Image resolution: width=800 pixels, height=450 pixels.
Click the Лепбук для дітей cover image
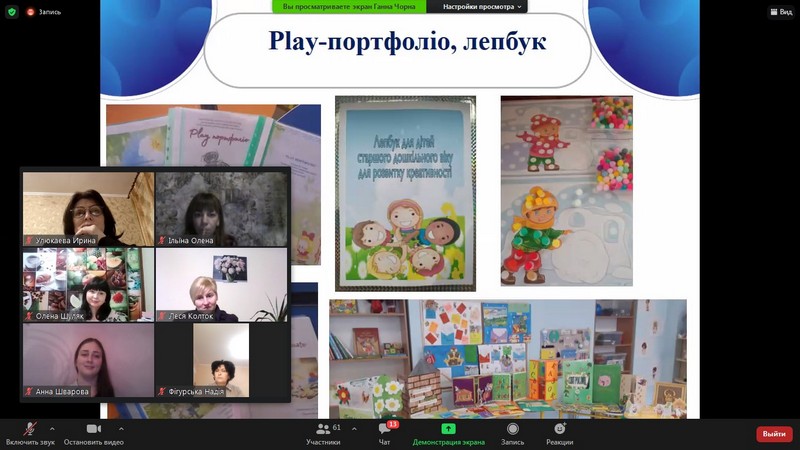click(405, 193)
